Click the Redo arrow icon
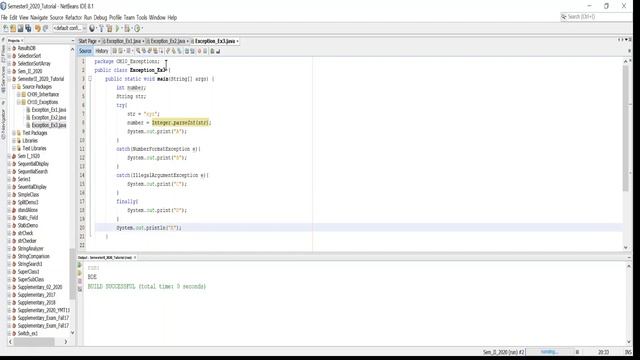This screenshot has width=640, height=360. tap(45, 28)
